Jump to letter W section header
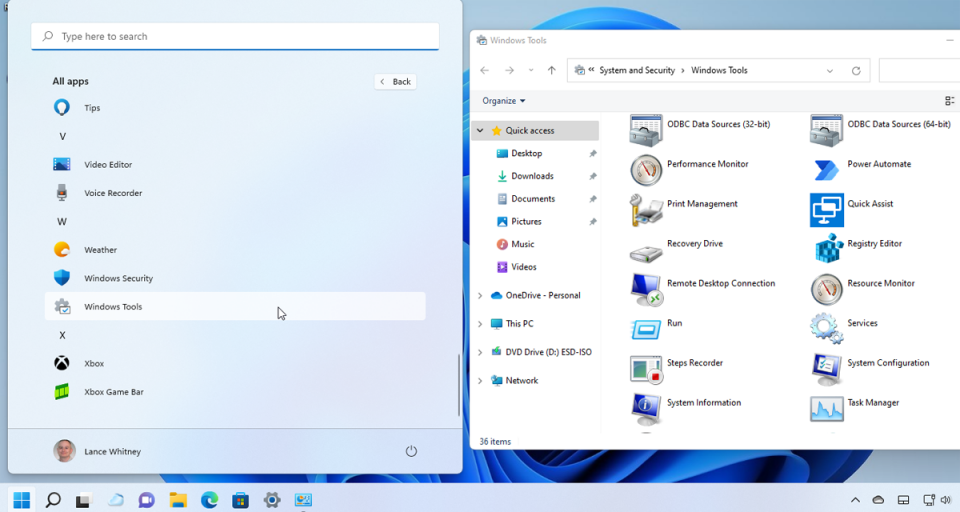The width and height of the screenshot is (960, 512). [62, 222]
